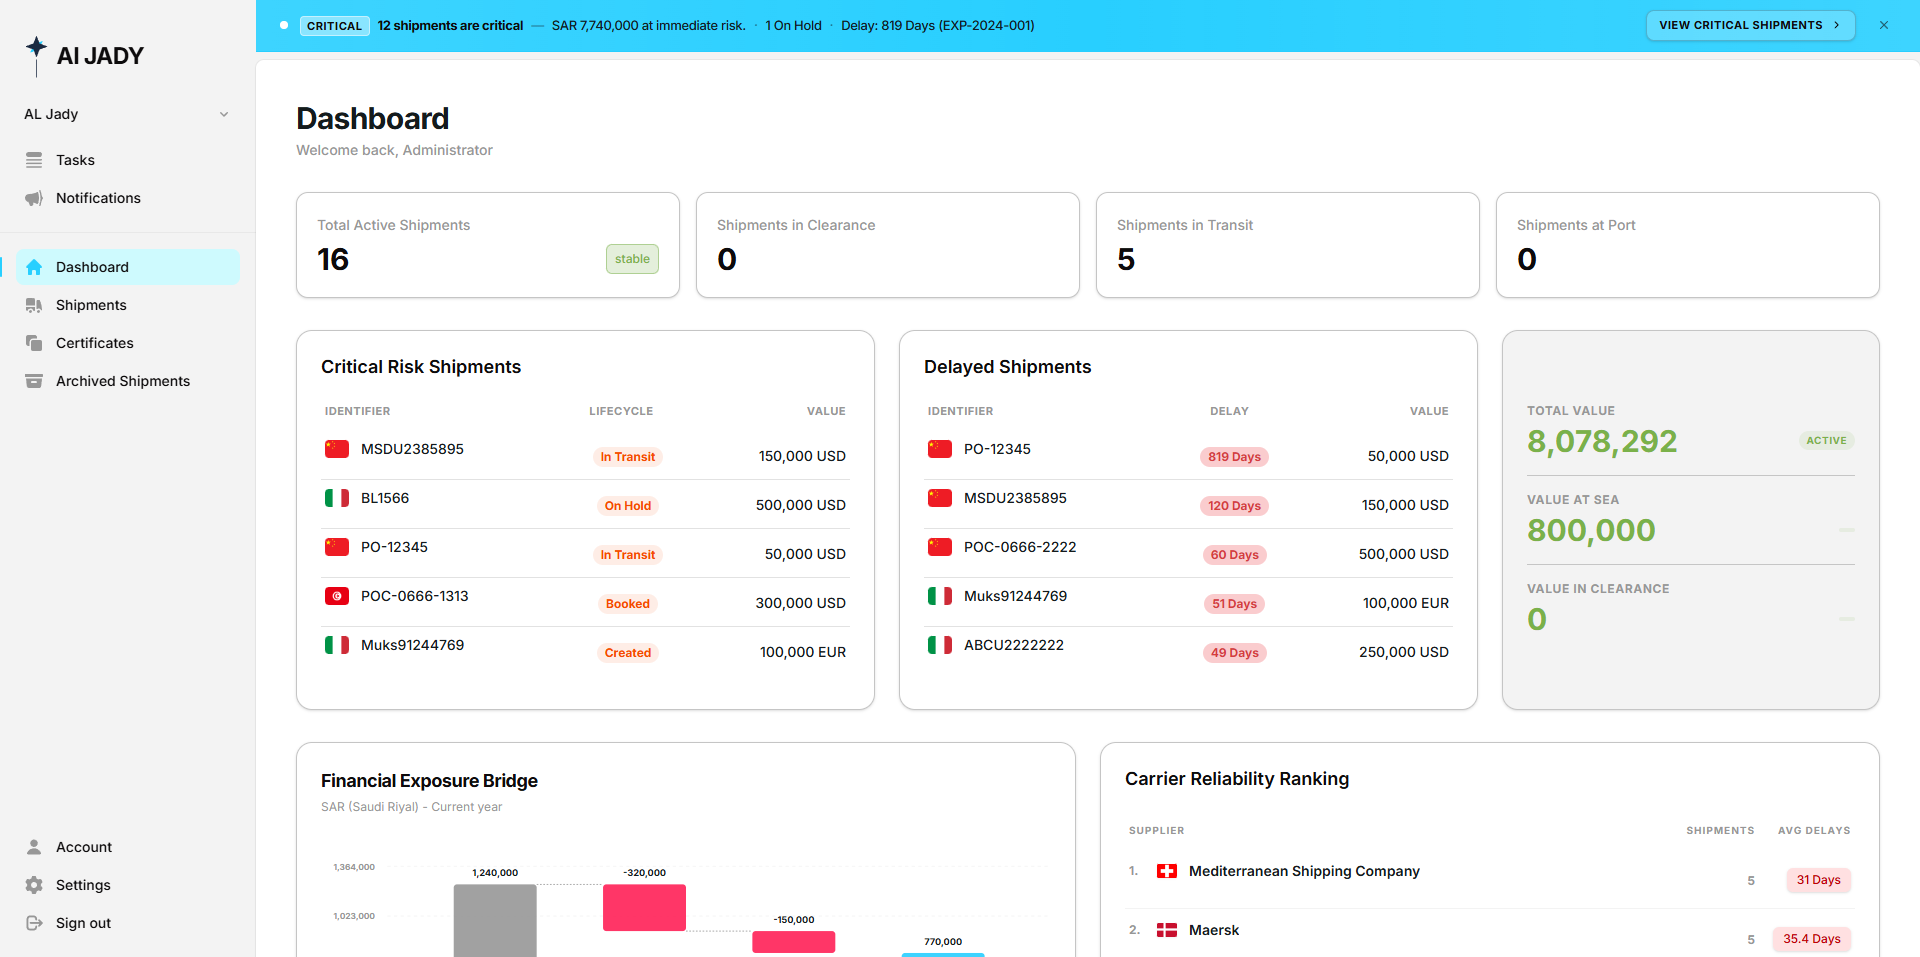Dismiss the critical alert banner
Screen dimensions: 1920x957
click(x=1884, y=25)
